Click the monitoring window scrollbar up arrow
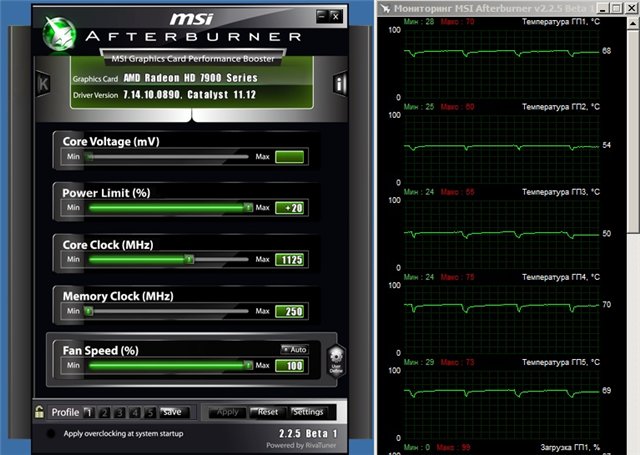640x455 pixels. (x=633, y=23)
